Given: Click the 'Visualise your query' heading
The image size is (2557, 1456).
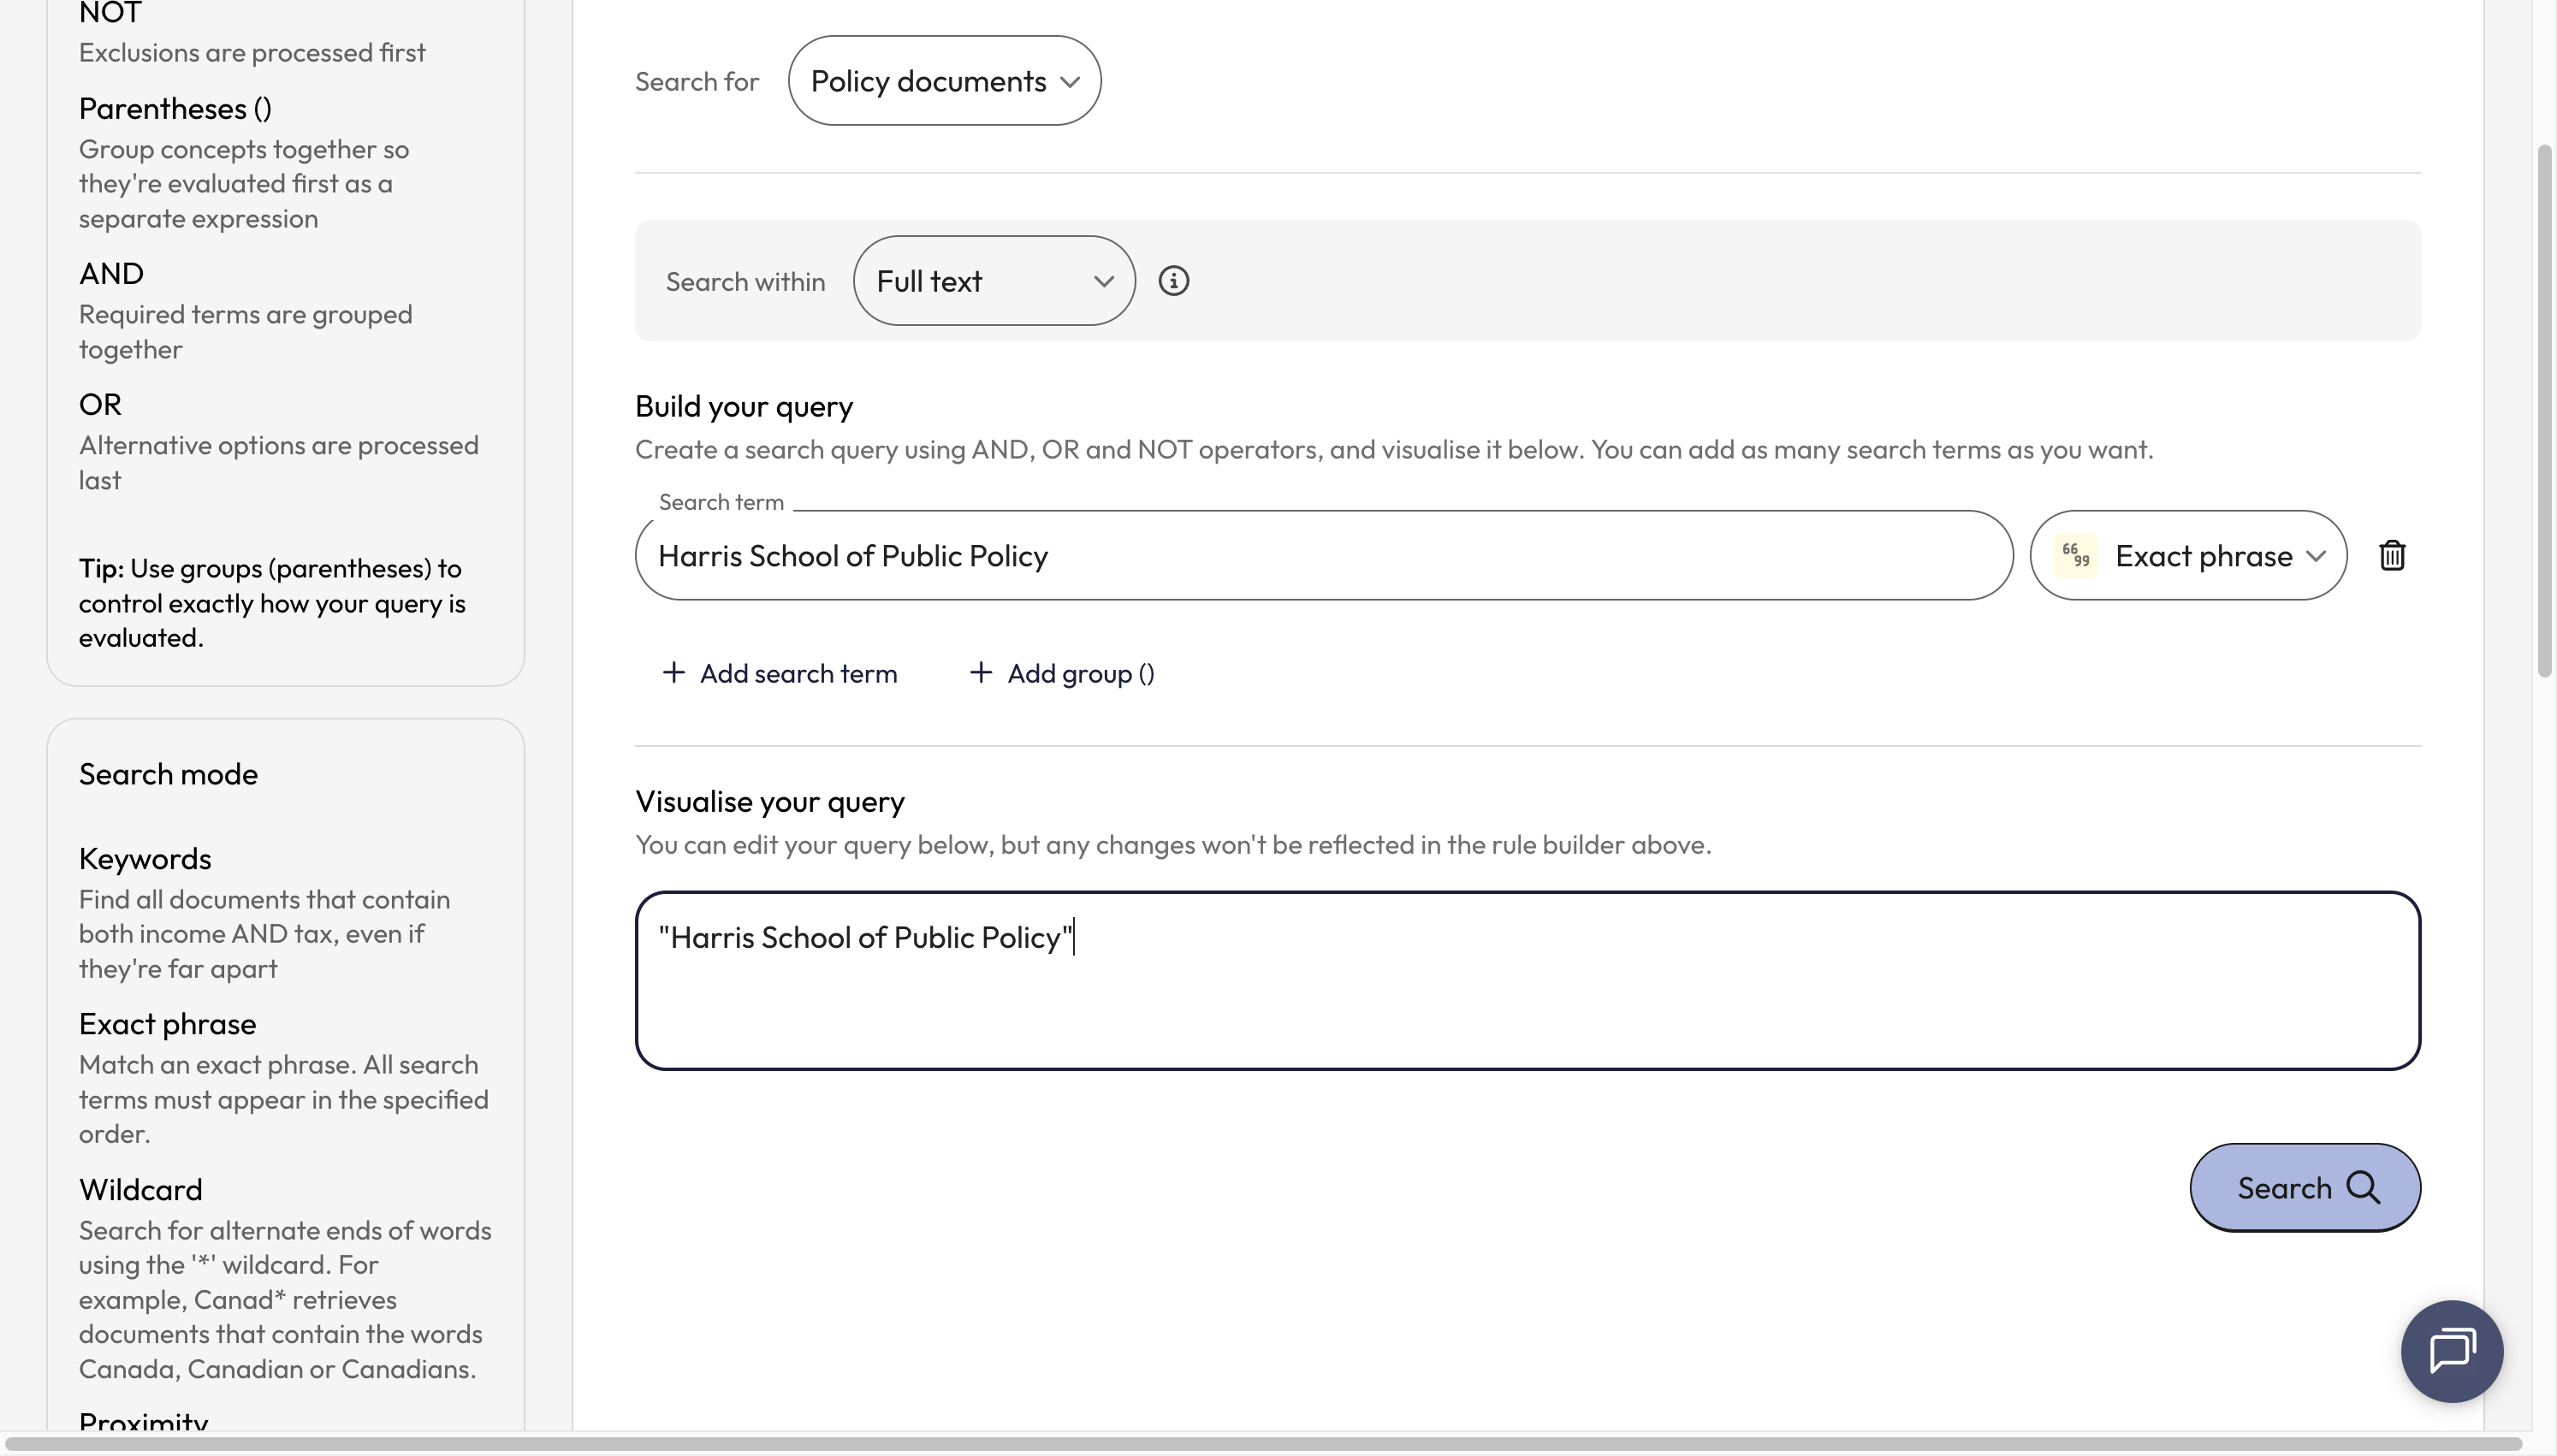Looking at the screenshot, I should pyautogui.click(x=770, y=802).
